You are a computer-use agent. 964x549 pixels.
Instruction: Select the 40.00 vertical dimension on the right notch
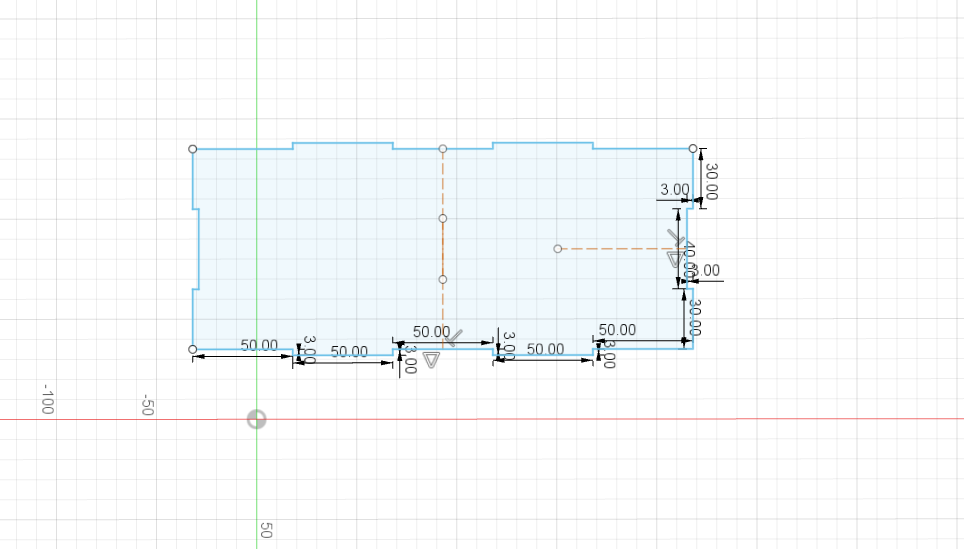(689, 260)
